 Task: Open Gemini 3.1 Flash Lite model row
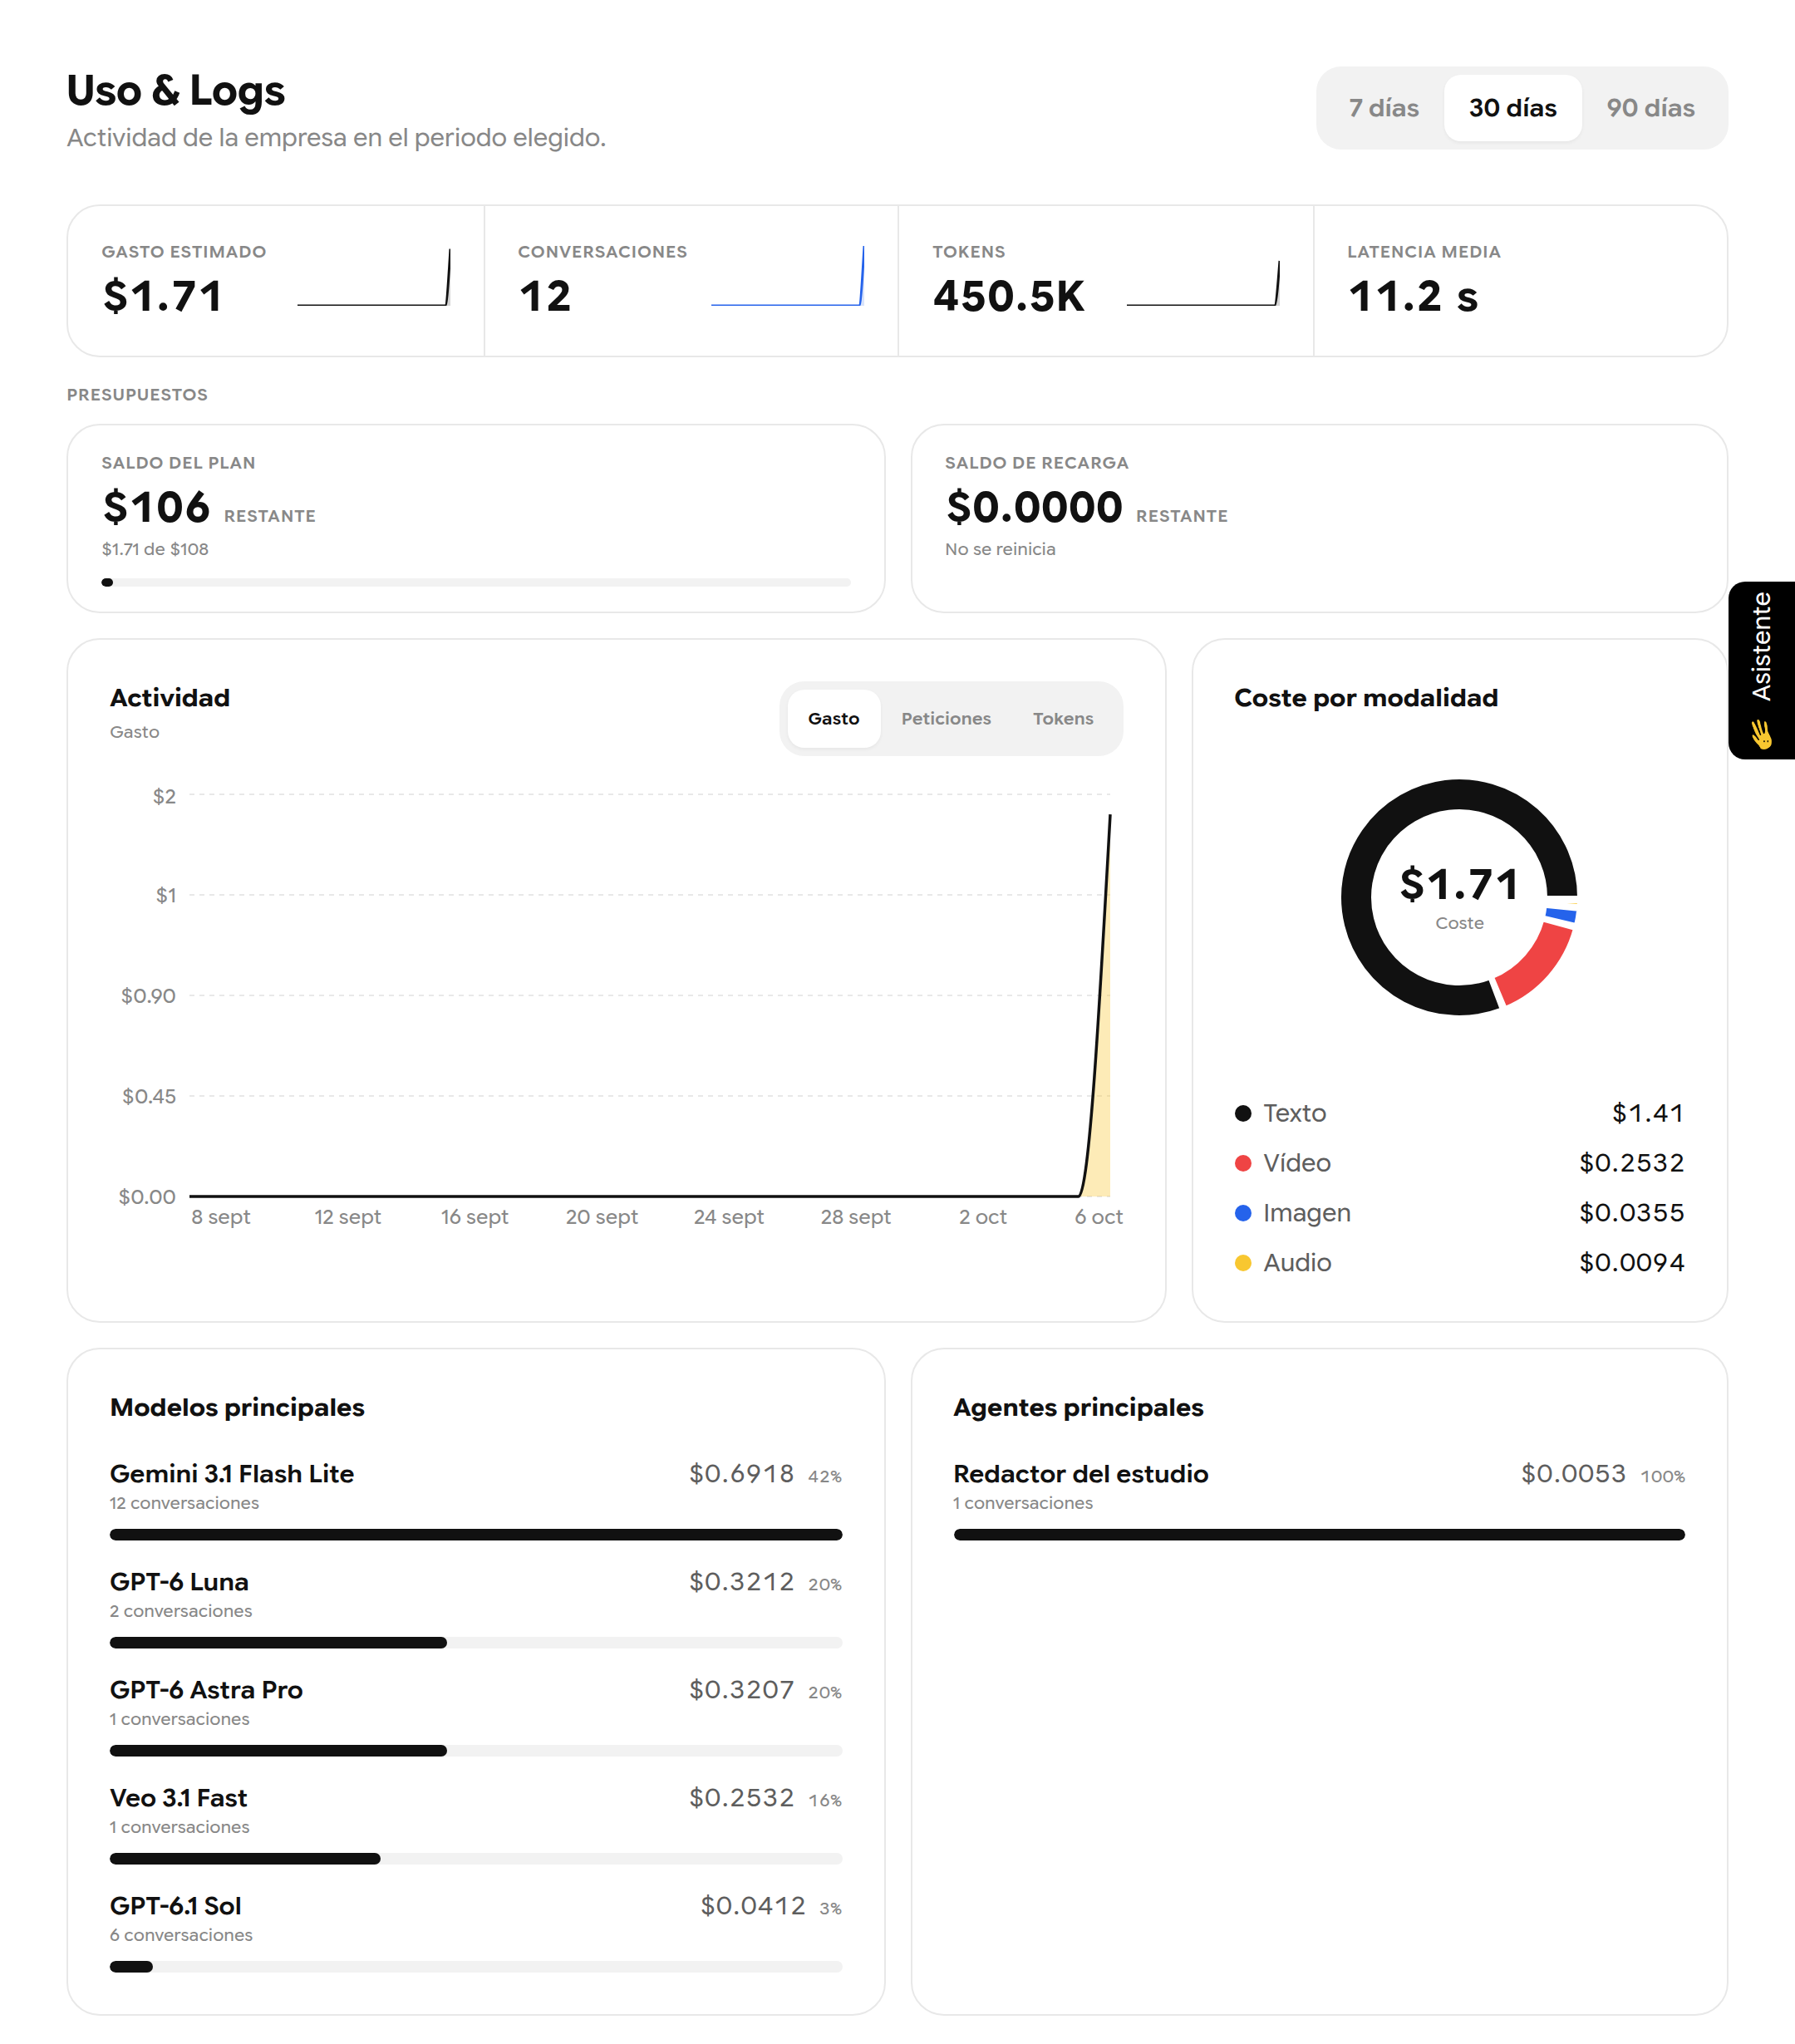pyautogui.click(x=476, y=1499)
